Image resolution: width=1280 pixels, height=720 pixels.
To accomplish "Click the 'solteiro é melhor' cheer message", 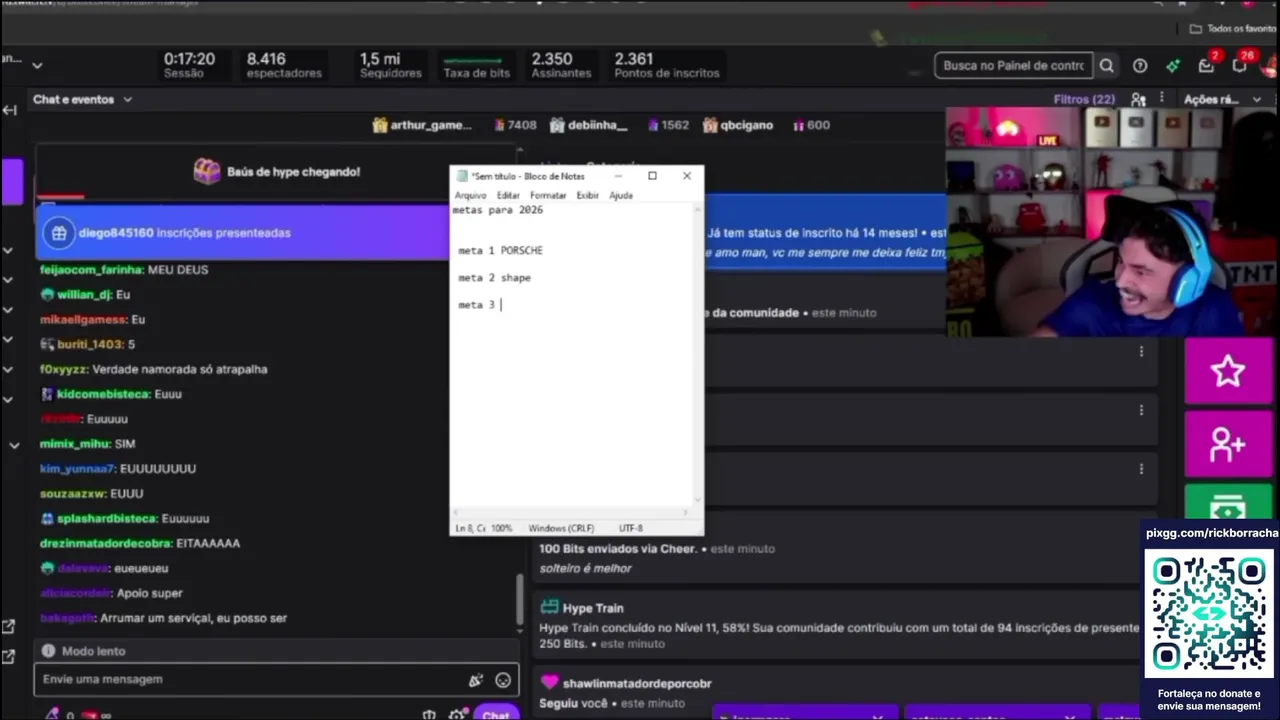I will coord(586,569).
